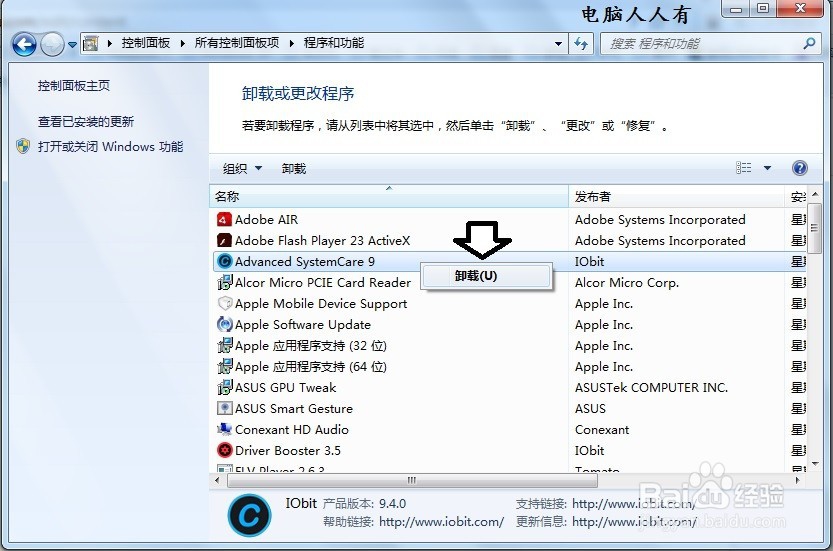
Task: Click the Adobe Flash Player icon
Action: 224,240
